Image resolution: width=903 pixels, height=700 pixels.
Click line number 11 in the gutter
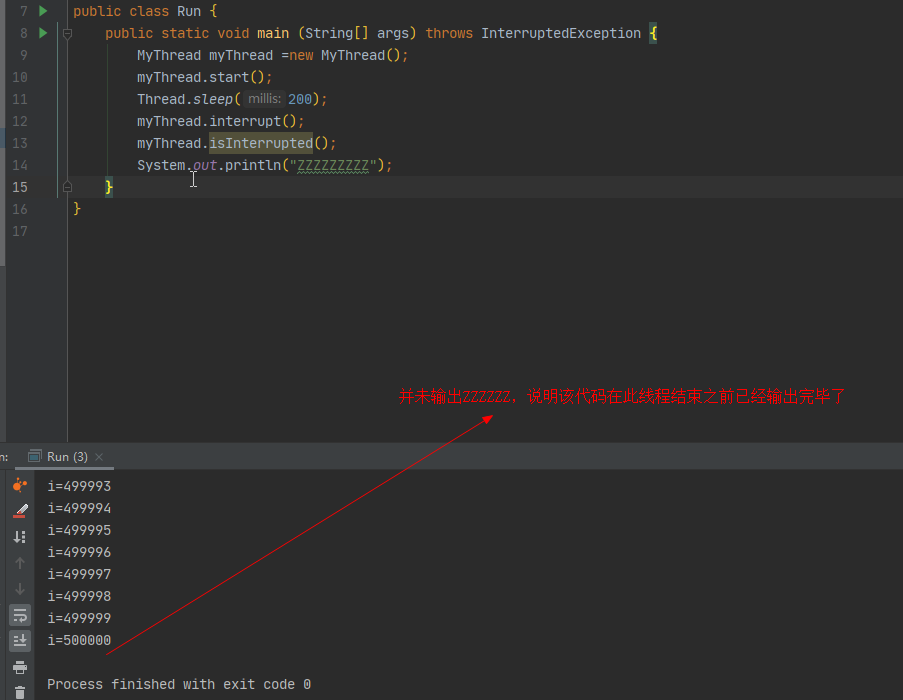click(20, 99)
